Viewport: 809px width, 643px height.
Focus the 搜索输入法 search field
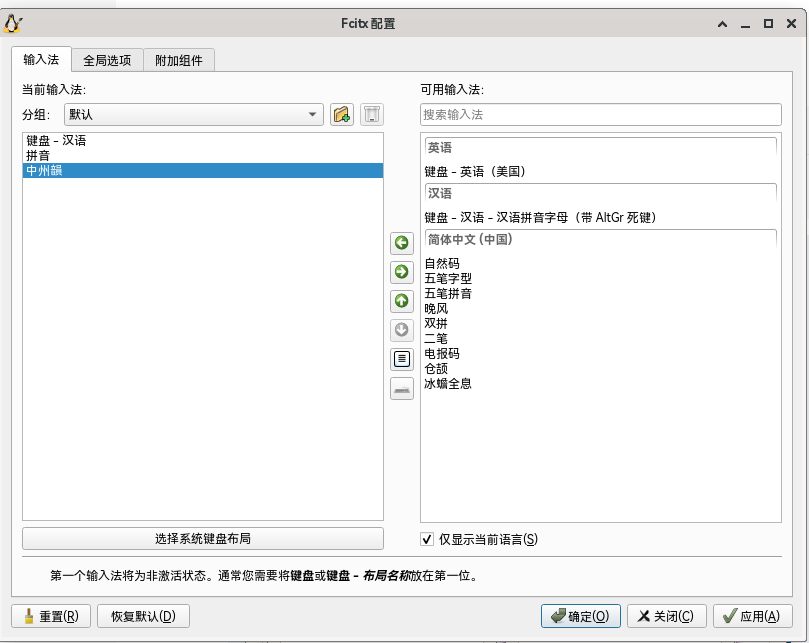(600, 115)
